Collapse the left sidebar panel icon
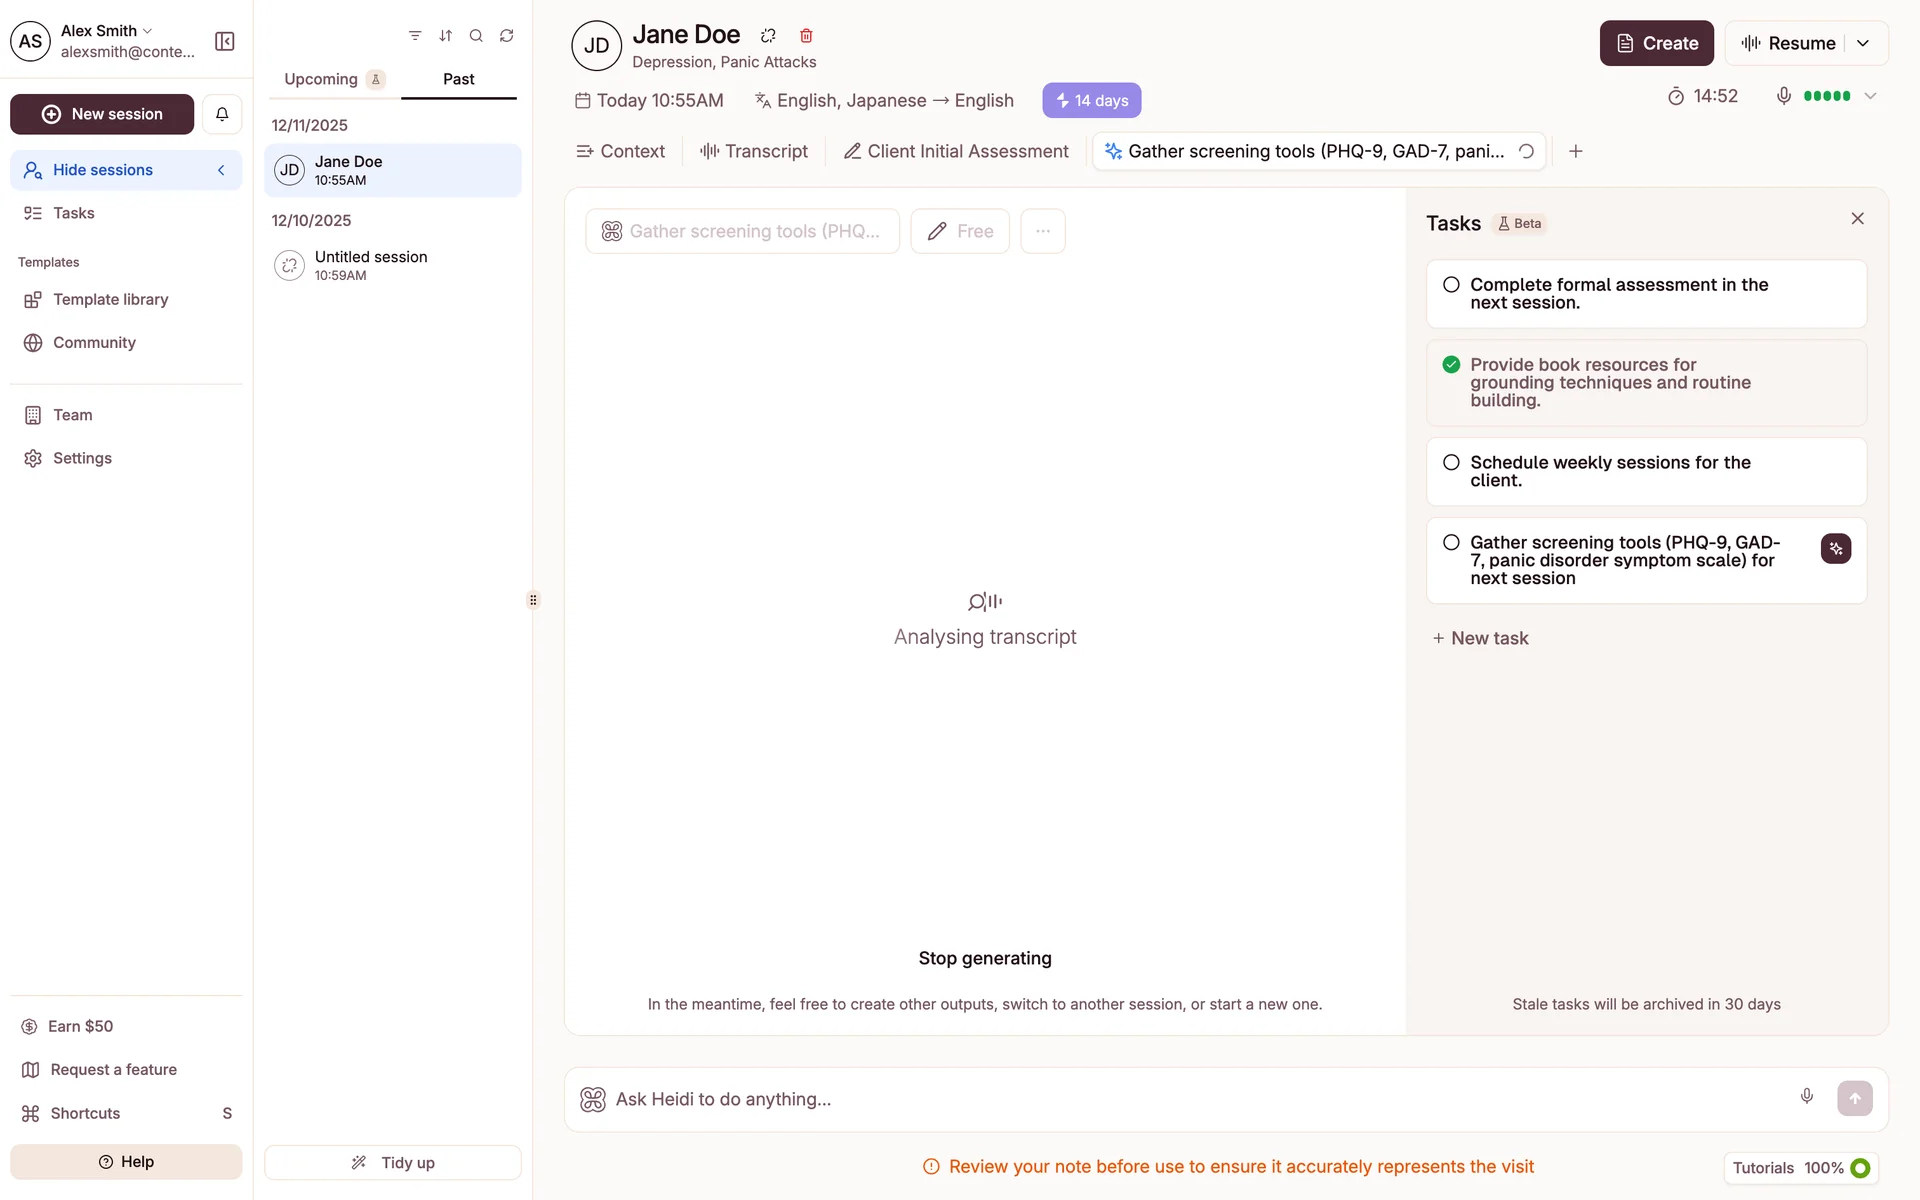Screen dimensions: 1920x1200 [x=225, y=41]
